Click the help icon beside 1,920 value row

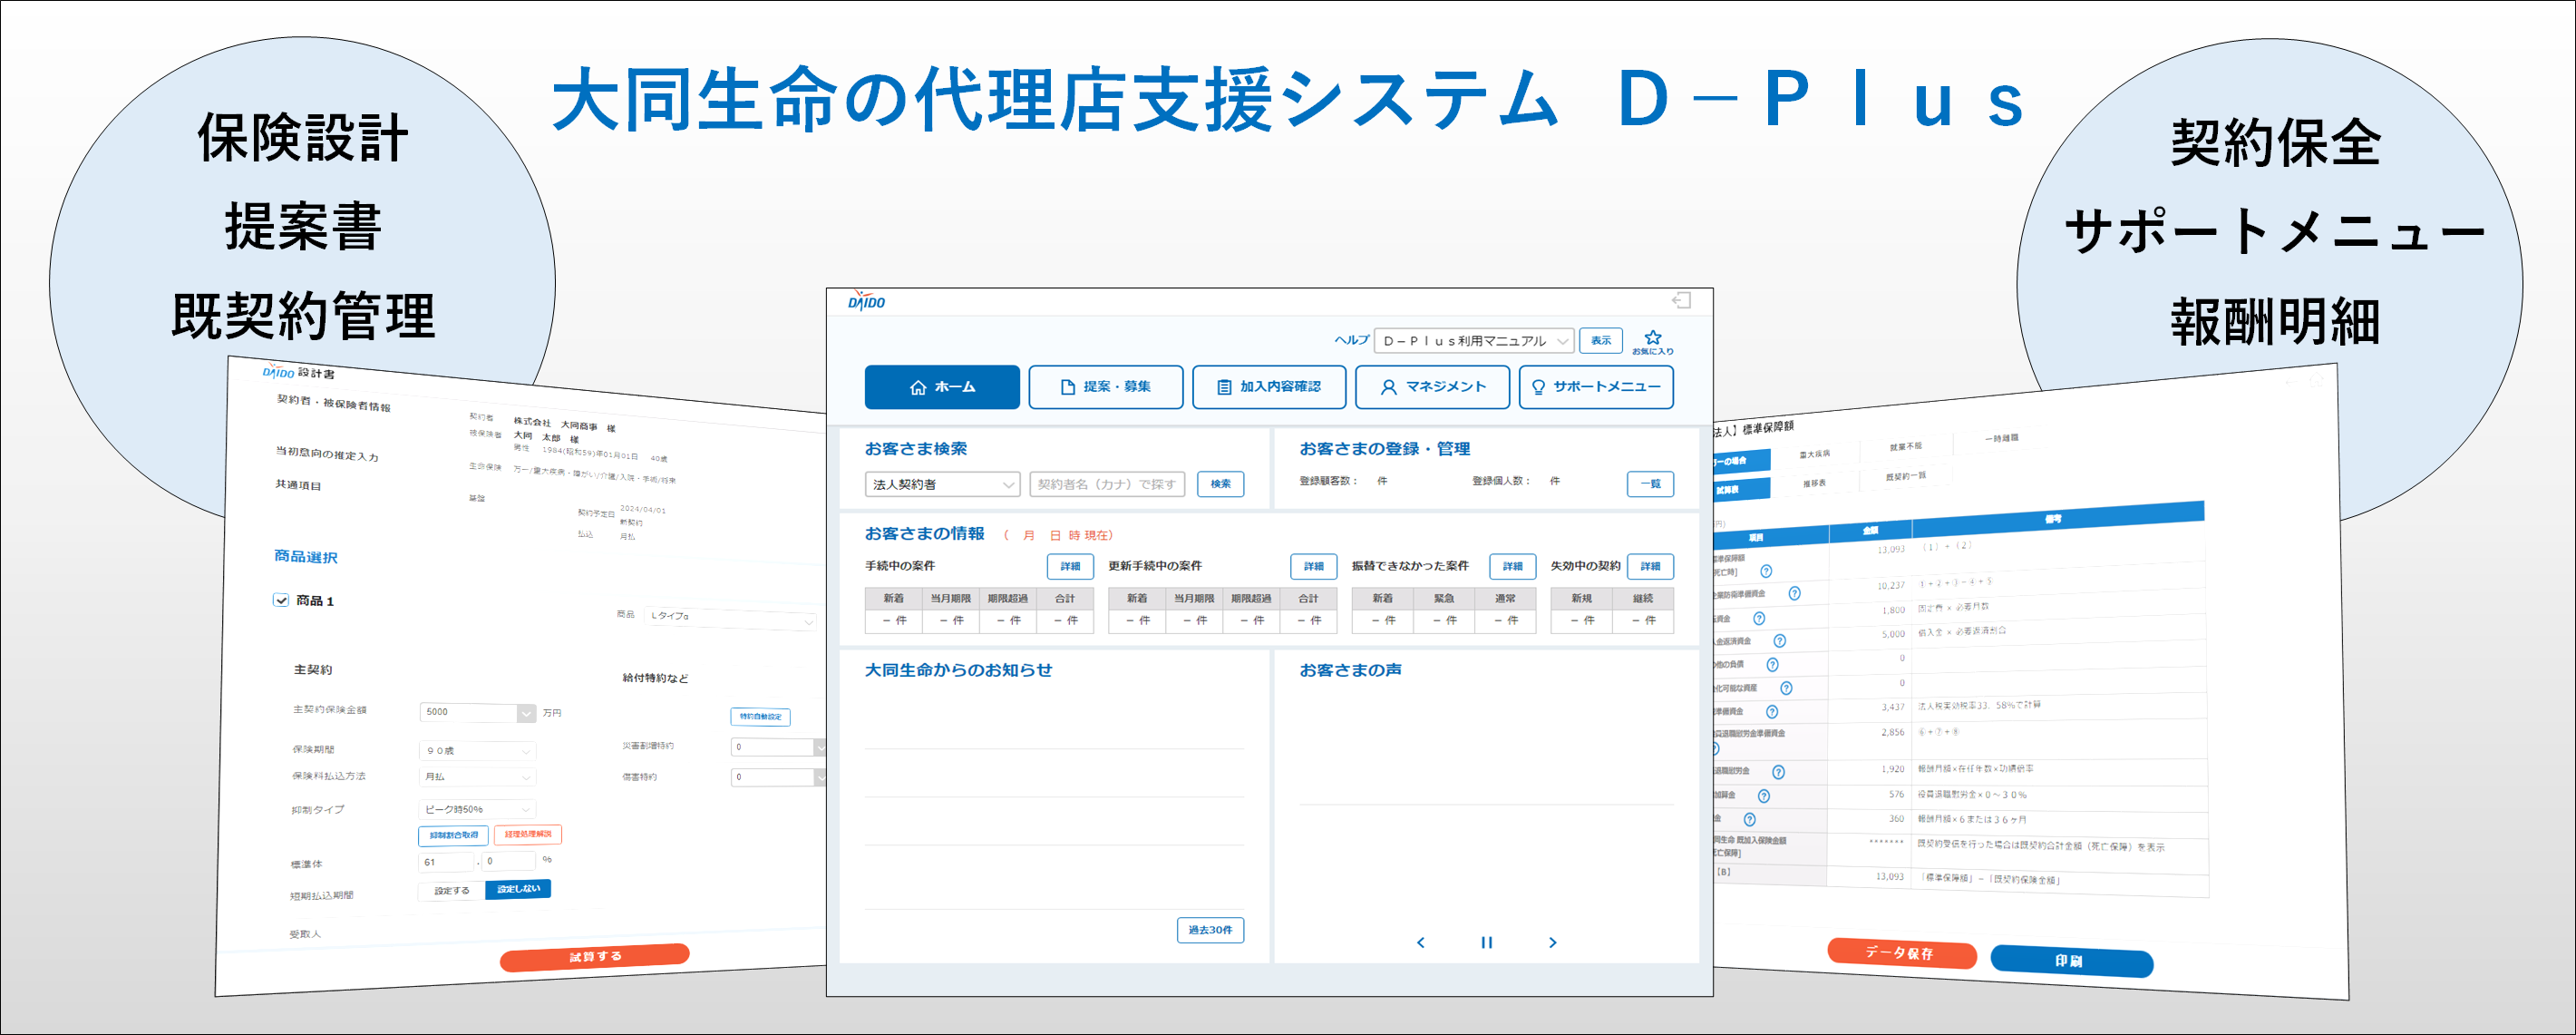pos(1778,772)
